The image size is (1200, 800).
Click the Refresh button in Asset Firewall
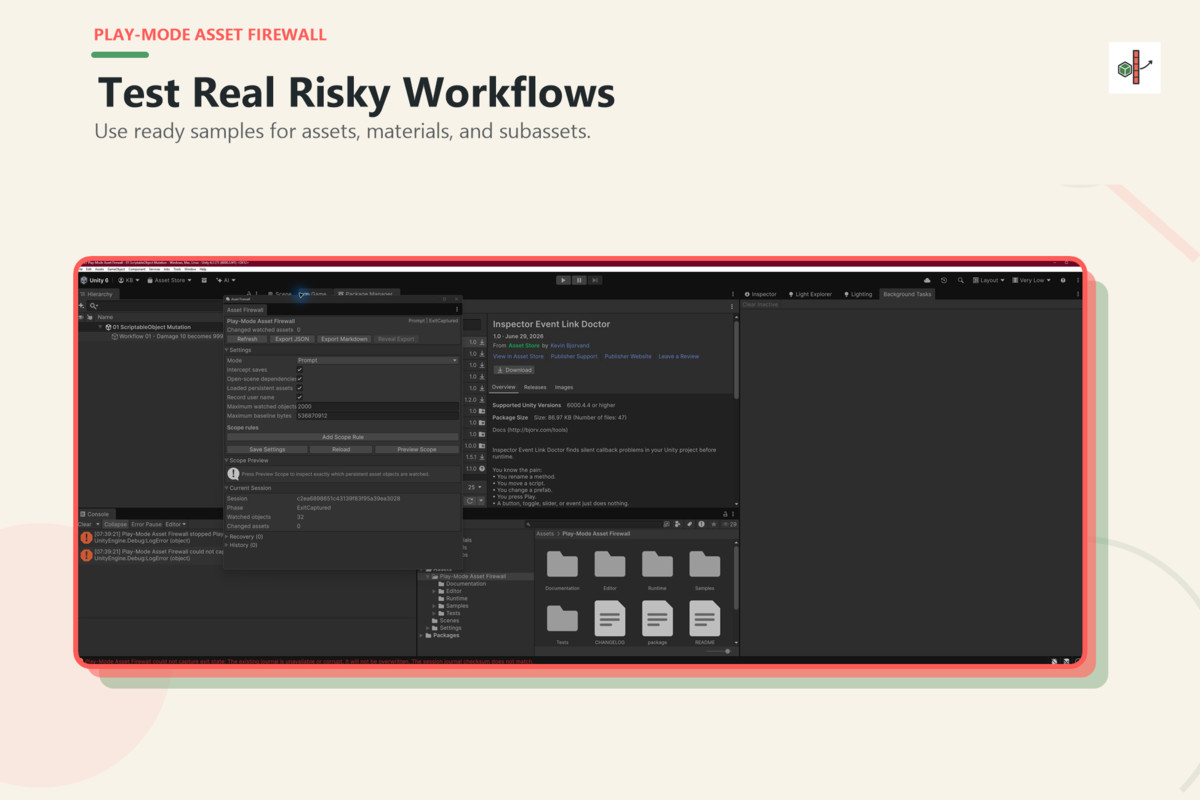tap(247, 339)
